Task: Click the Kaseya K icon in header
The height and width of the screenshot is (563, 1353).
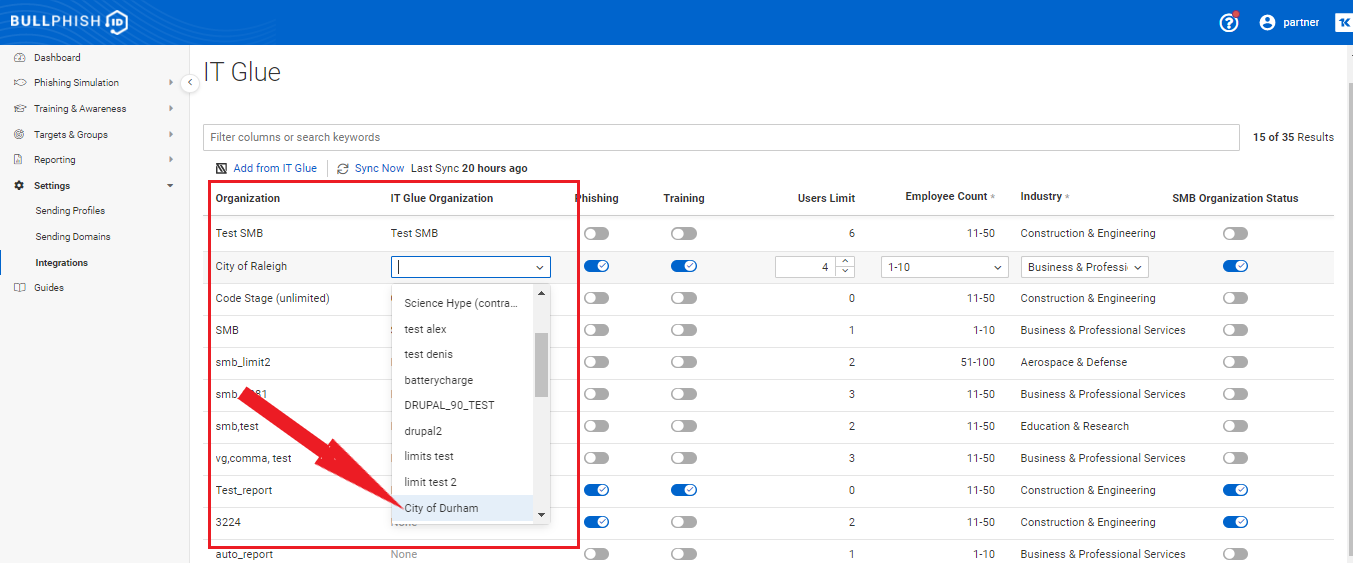Action: (1343, 23)
